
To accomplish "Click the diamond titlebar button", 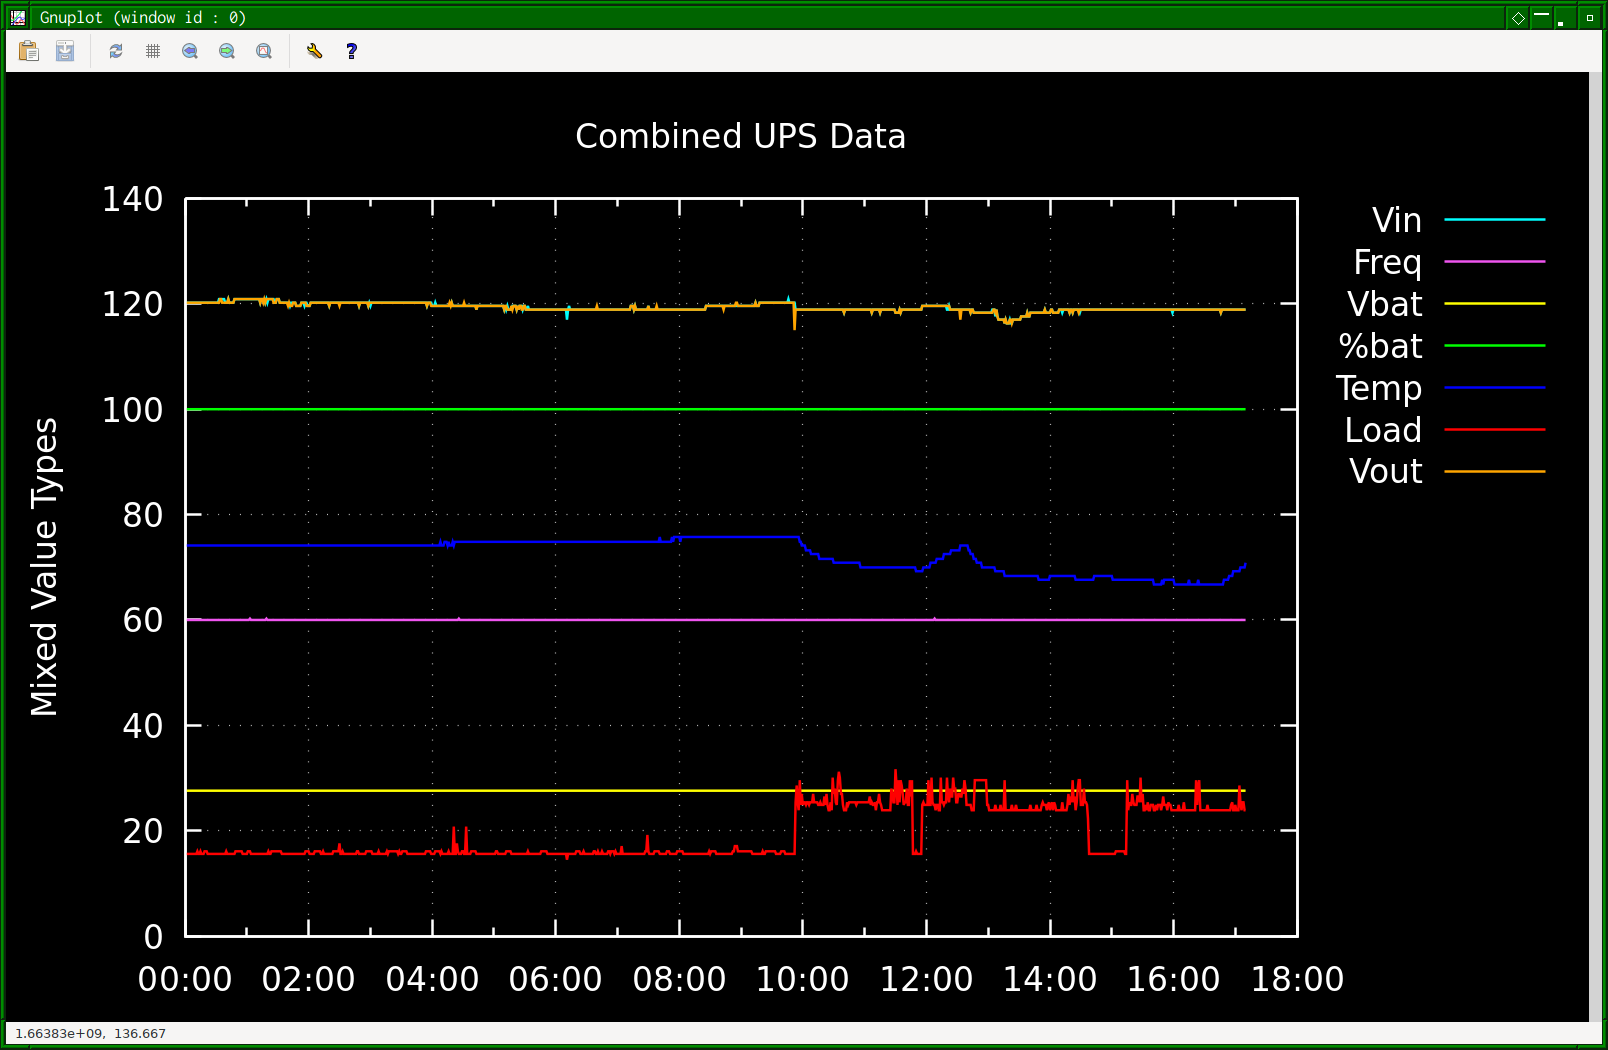I will tap(1518, 17).
